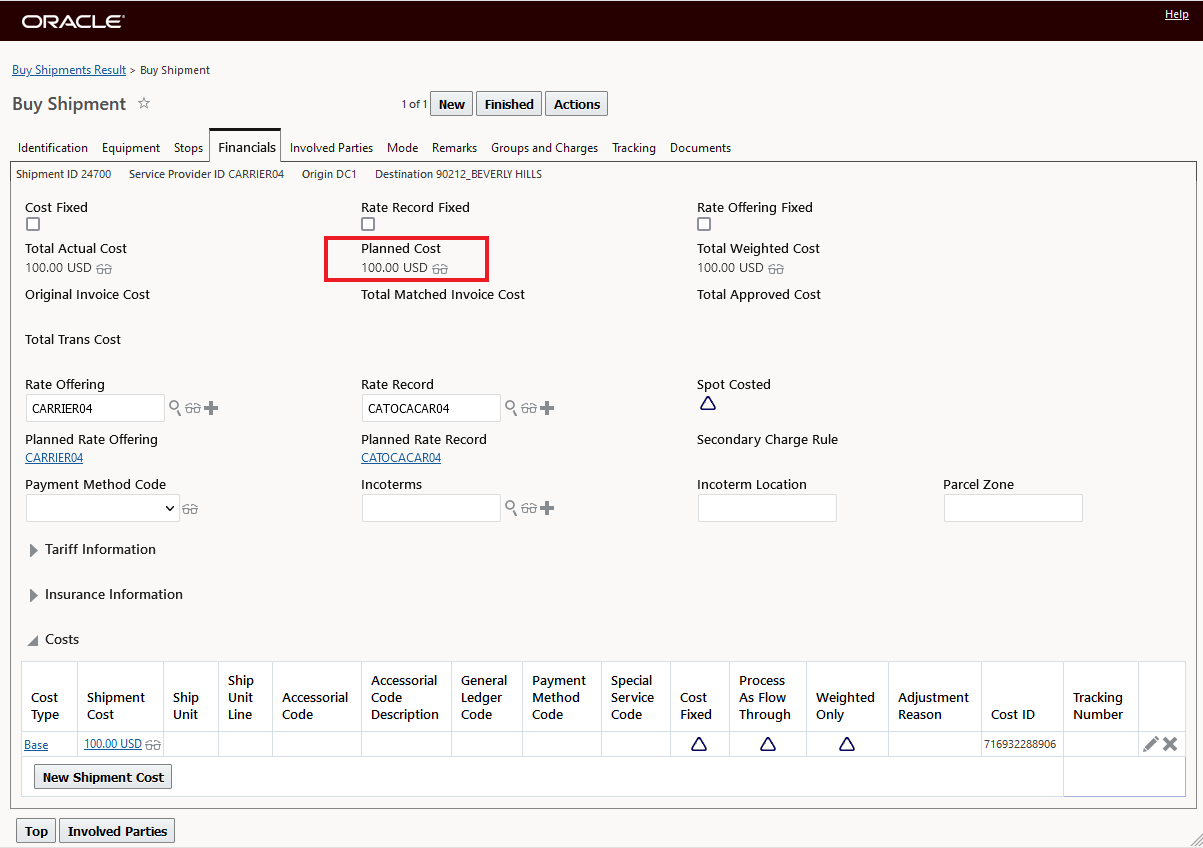Open the Help link
This screenshot has width=1203, height=848.
1177,14
